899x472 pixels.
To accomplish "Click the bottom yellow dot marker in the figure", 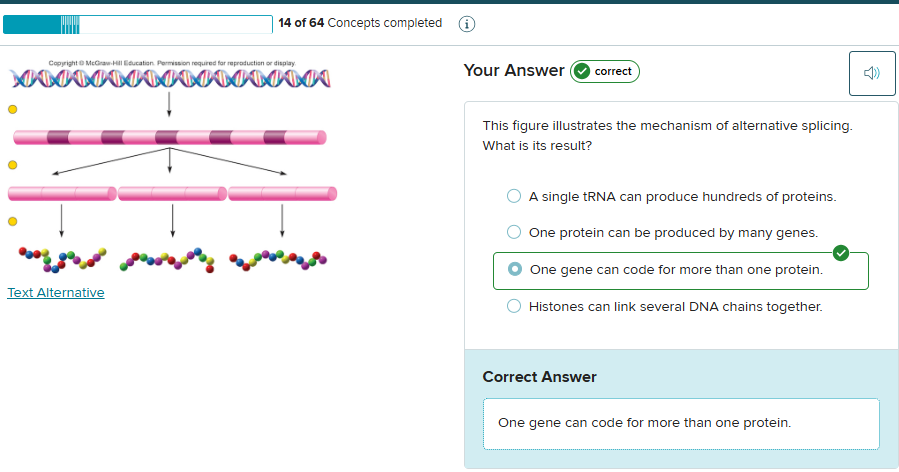I will pyautogui.click(x=13, y=221).
